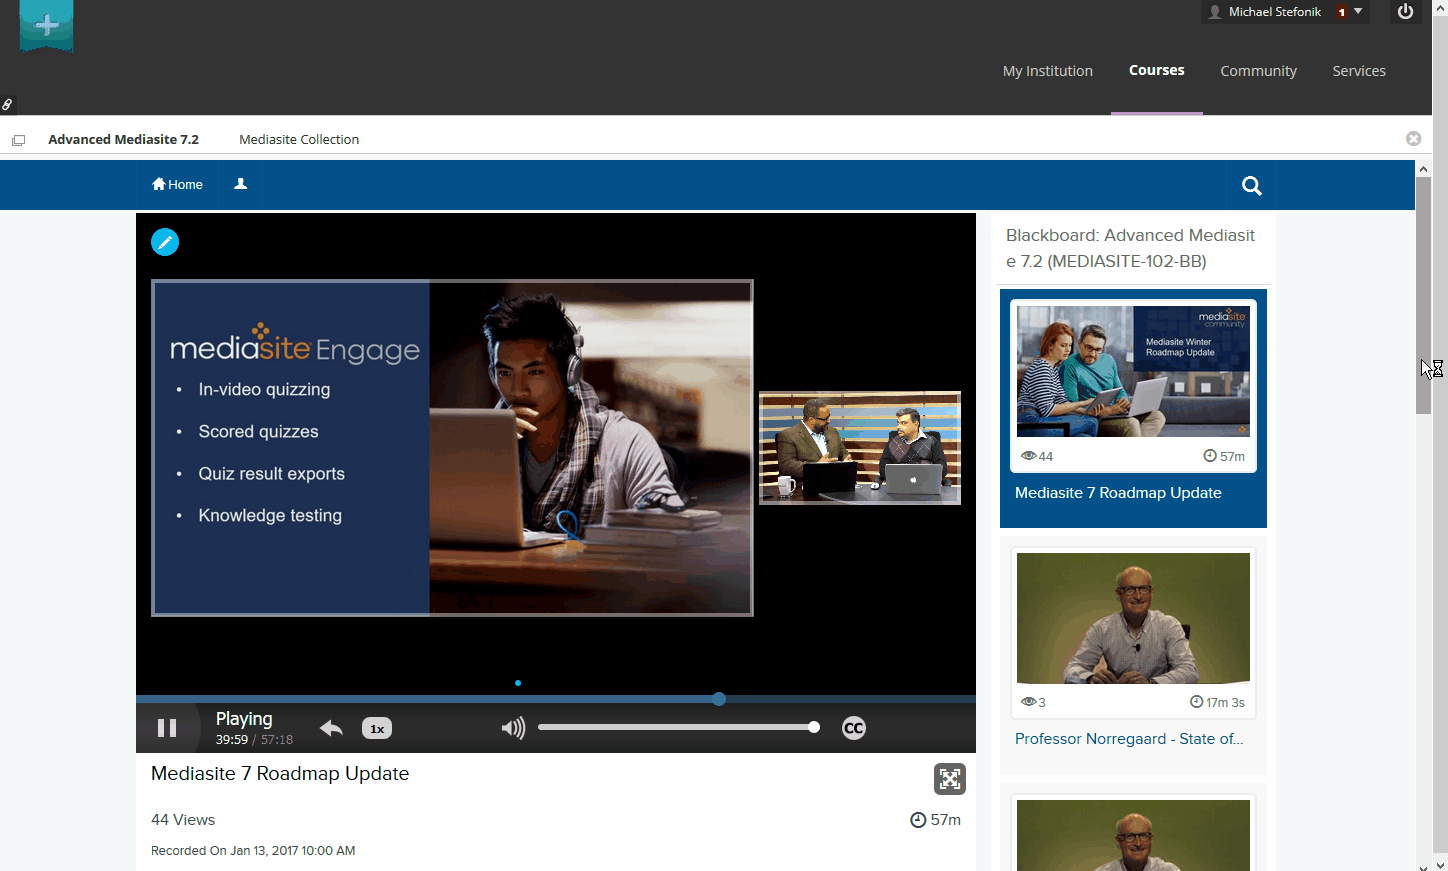Click the Michael Stefonik user name
This screenshot has height=871, width=1448.
click(1275, 12)
